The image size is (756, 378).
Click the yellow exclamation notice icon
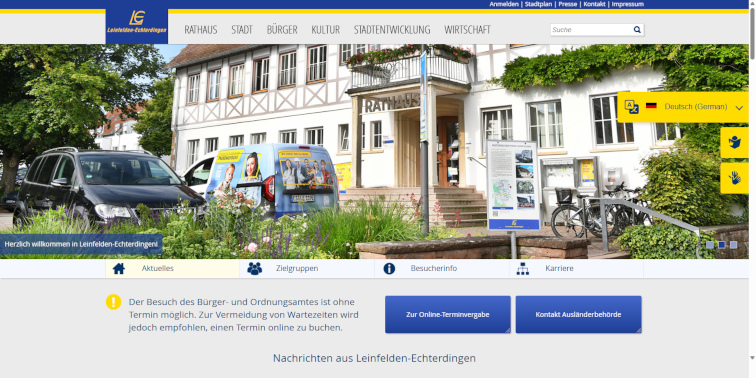point(113,302)
